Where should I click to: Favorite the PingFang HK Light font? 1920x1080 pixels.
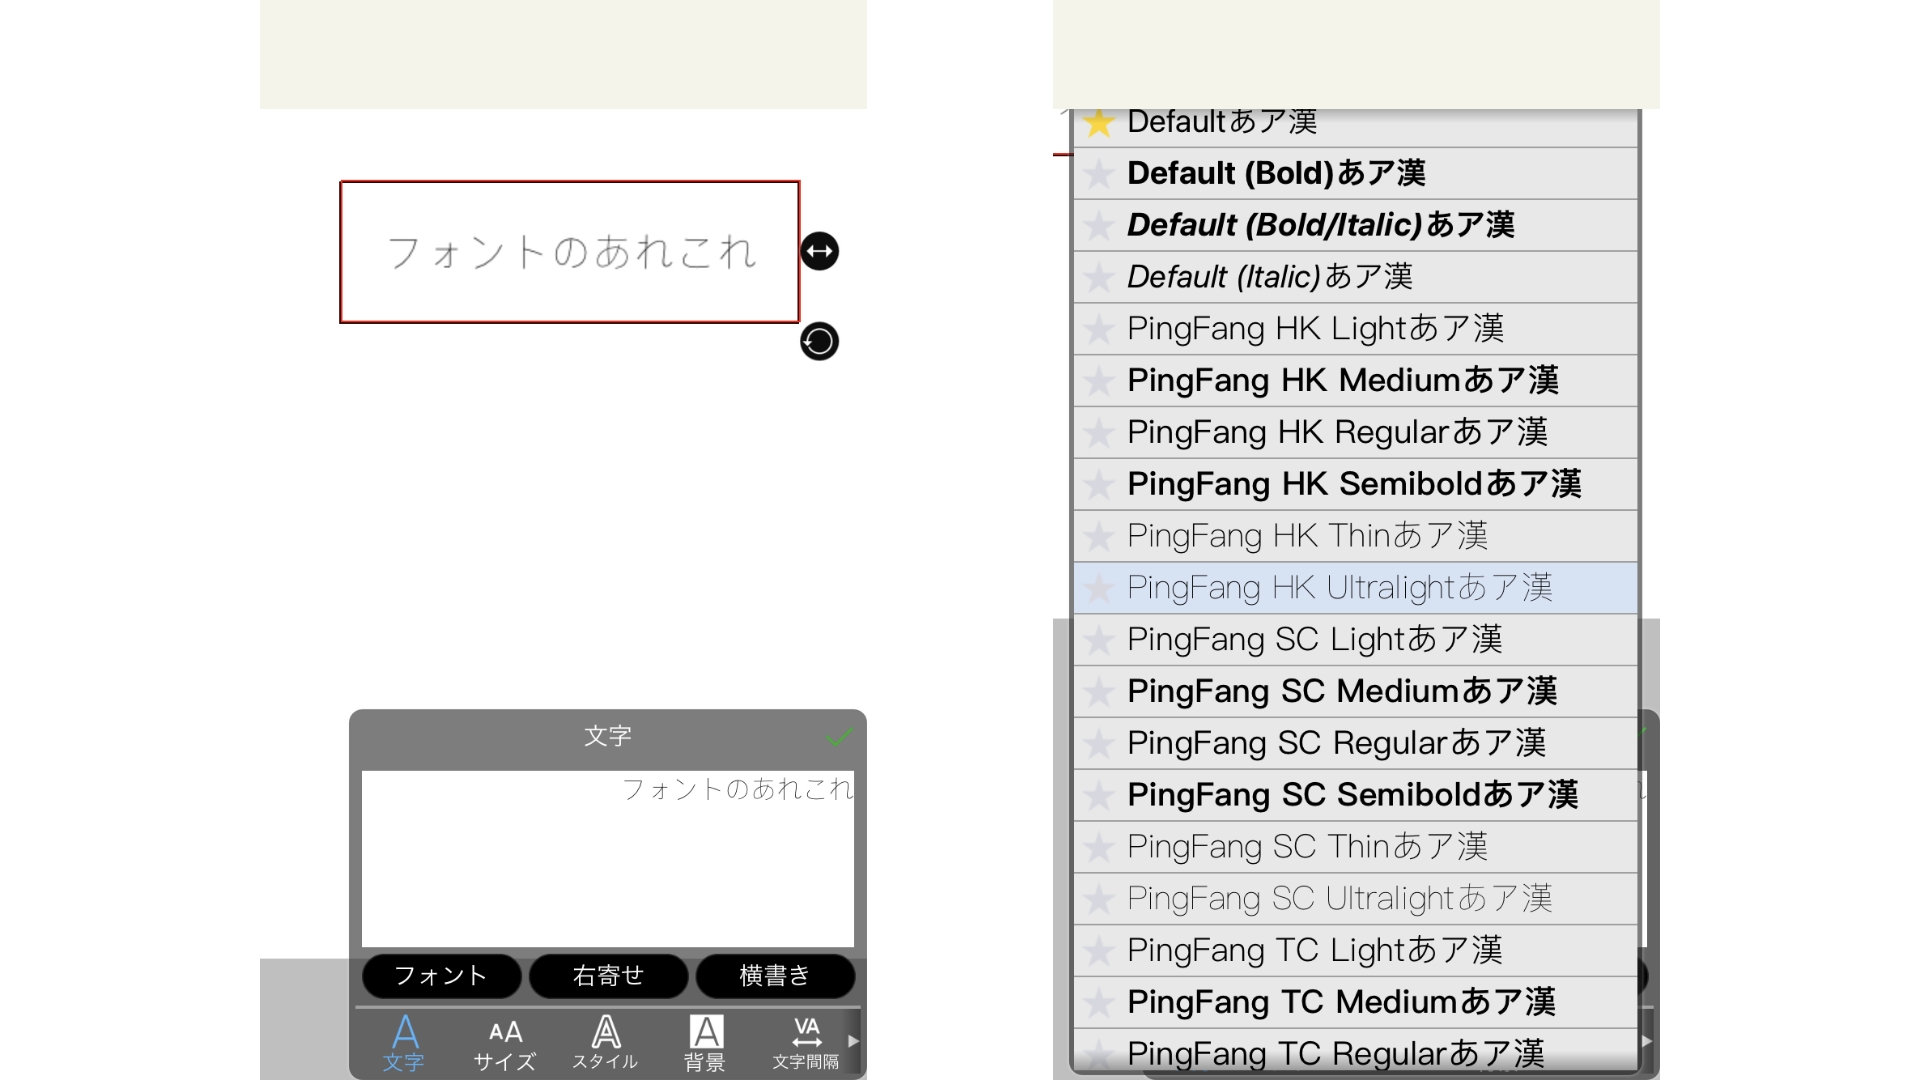(1100, 328)
